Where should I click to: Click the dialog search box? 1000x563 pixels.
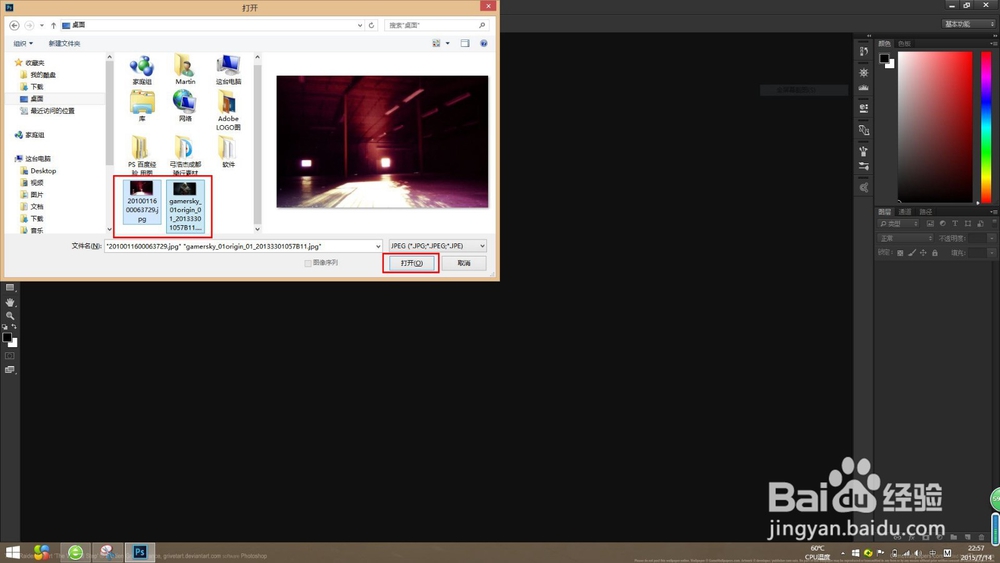(x=437, y=25)
